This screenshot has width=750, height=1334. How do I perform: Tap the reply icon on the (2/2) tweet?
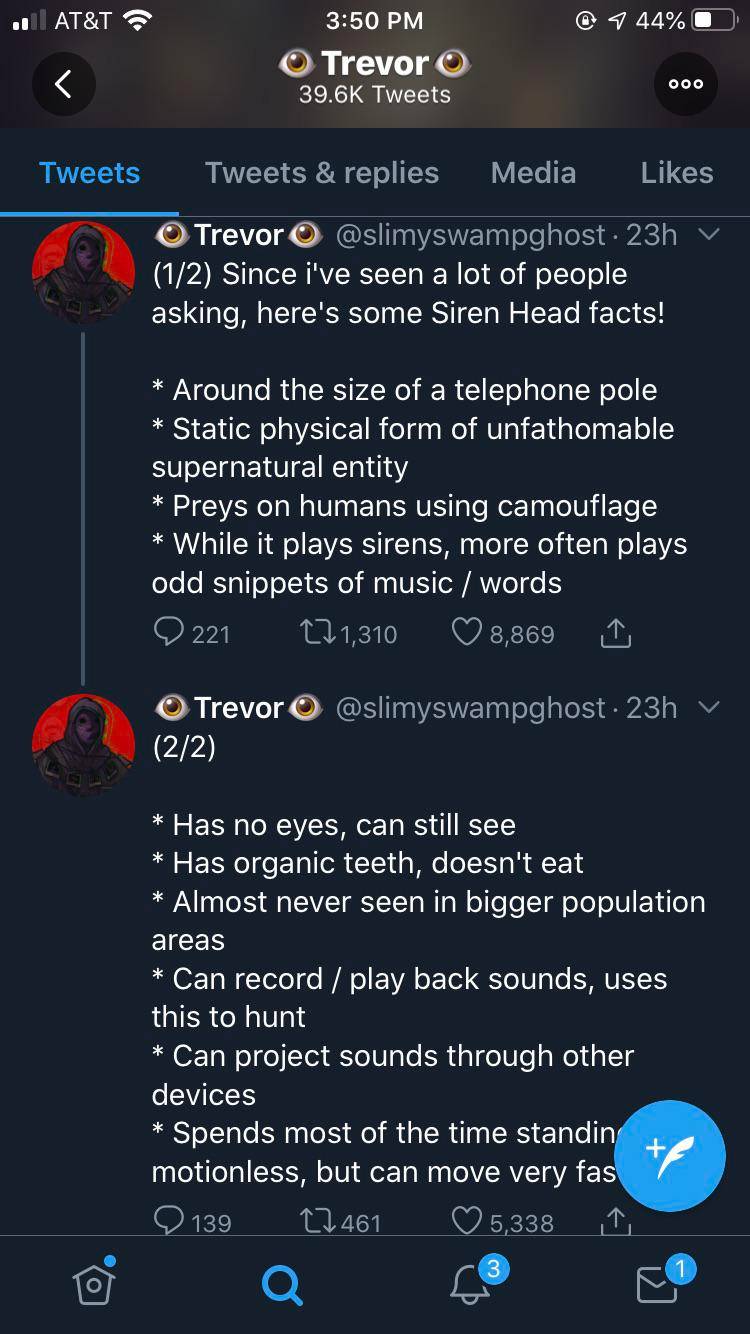point(166,1221)
